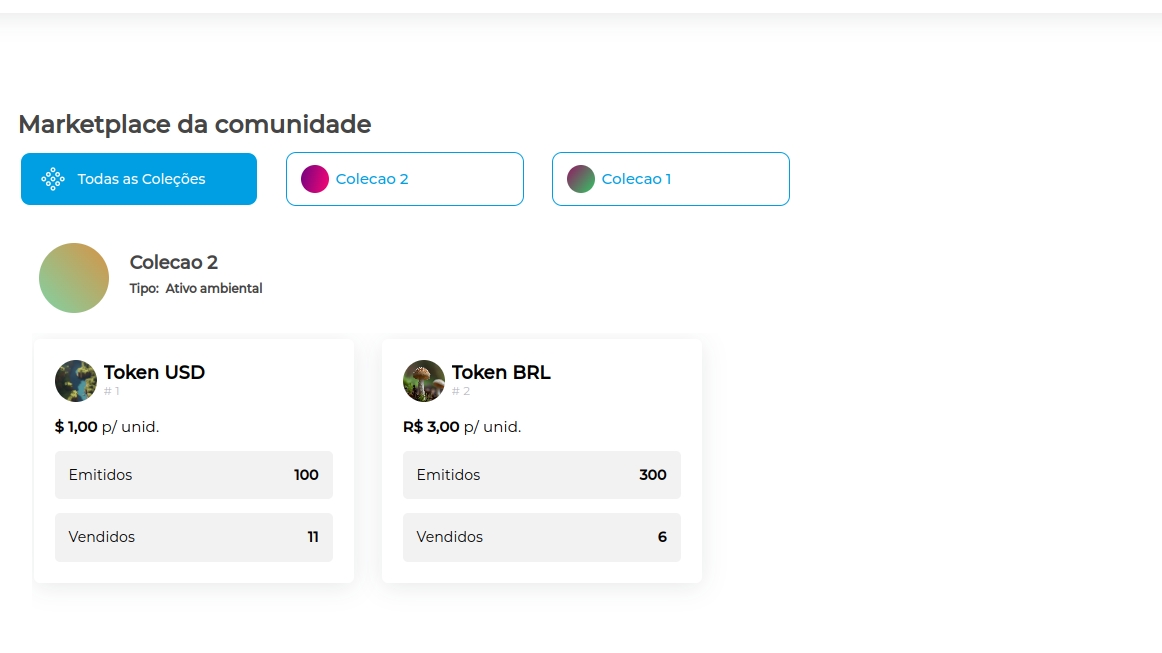
Task: Click the Colecao 2 section heading
Action: point(174,263)
